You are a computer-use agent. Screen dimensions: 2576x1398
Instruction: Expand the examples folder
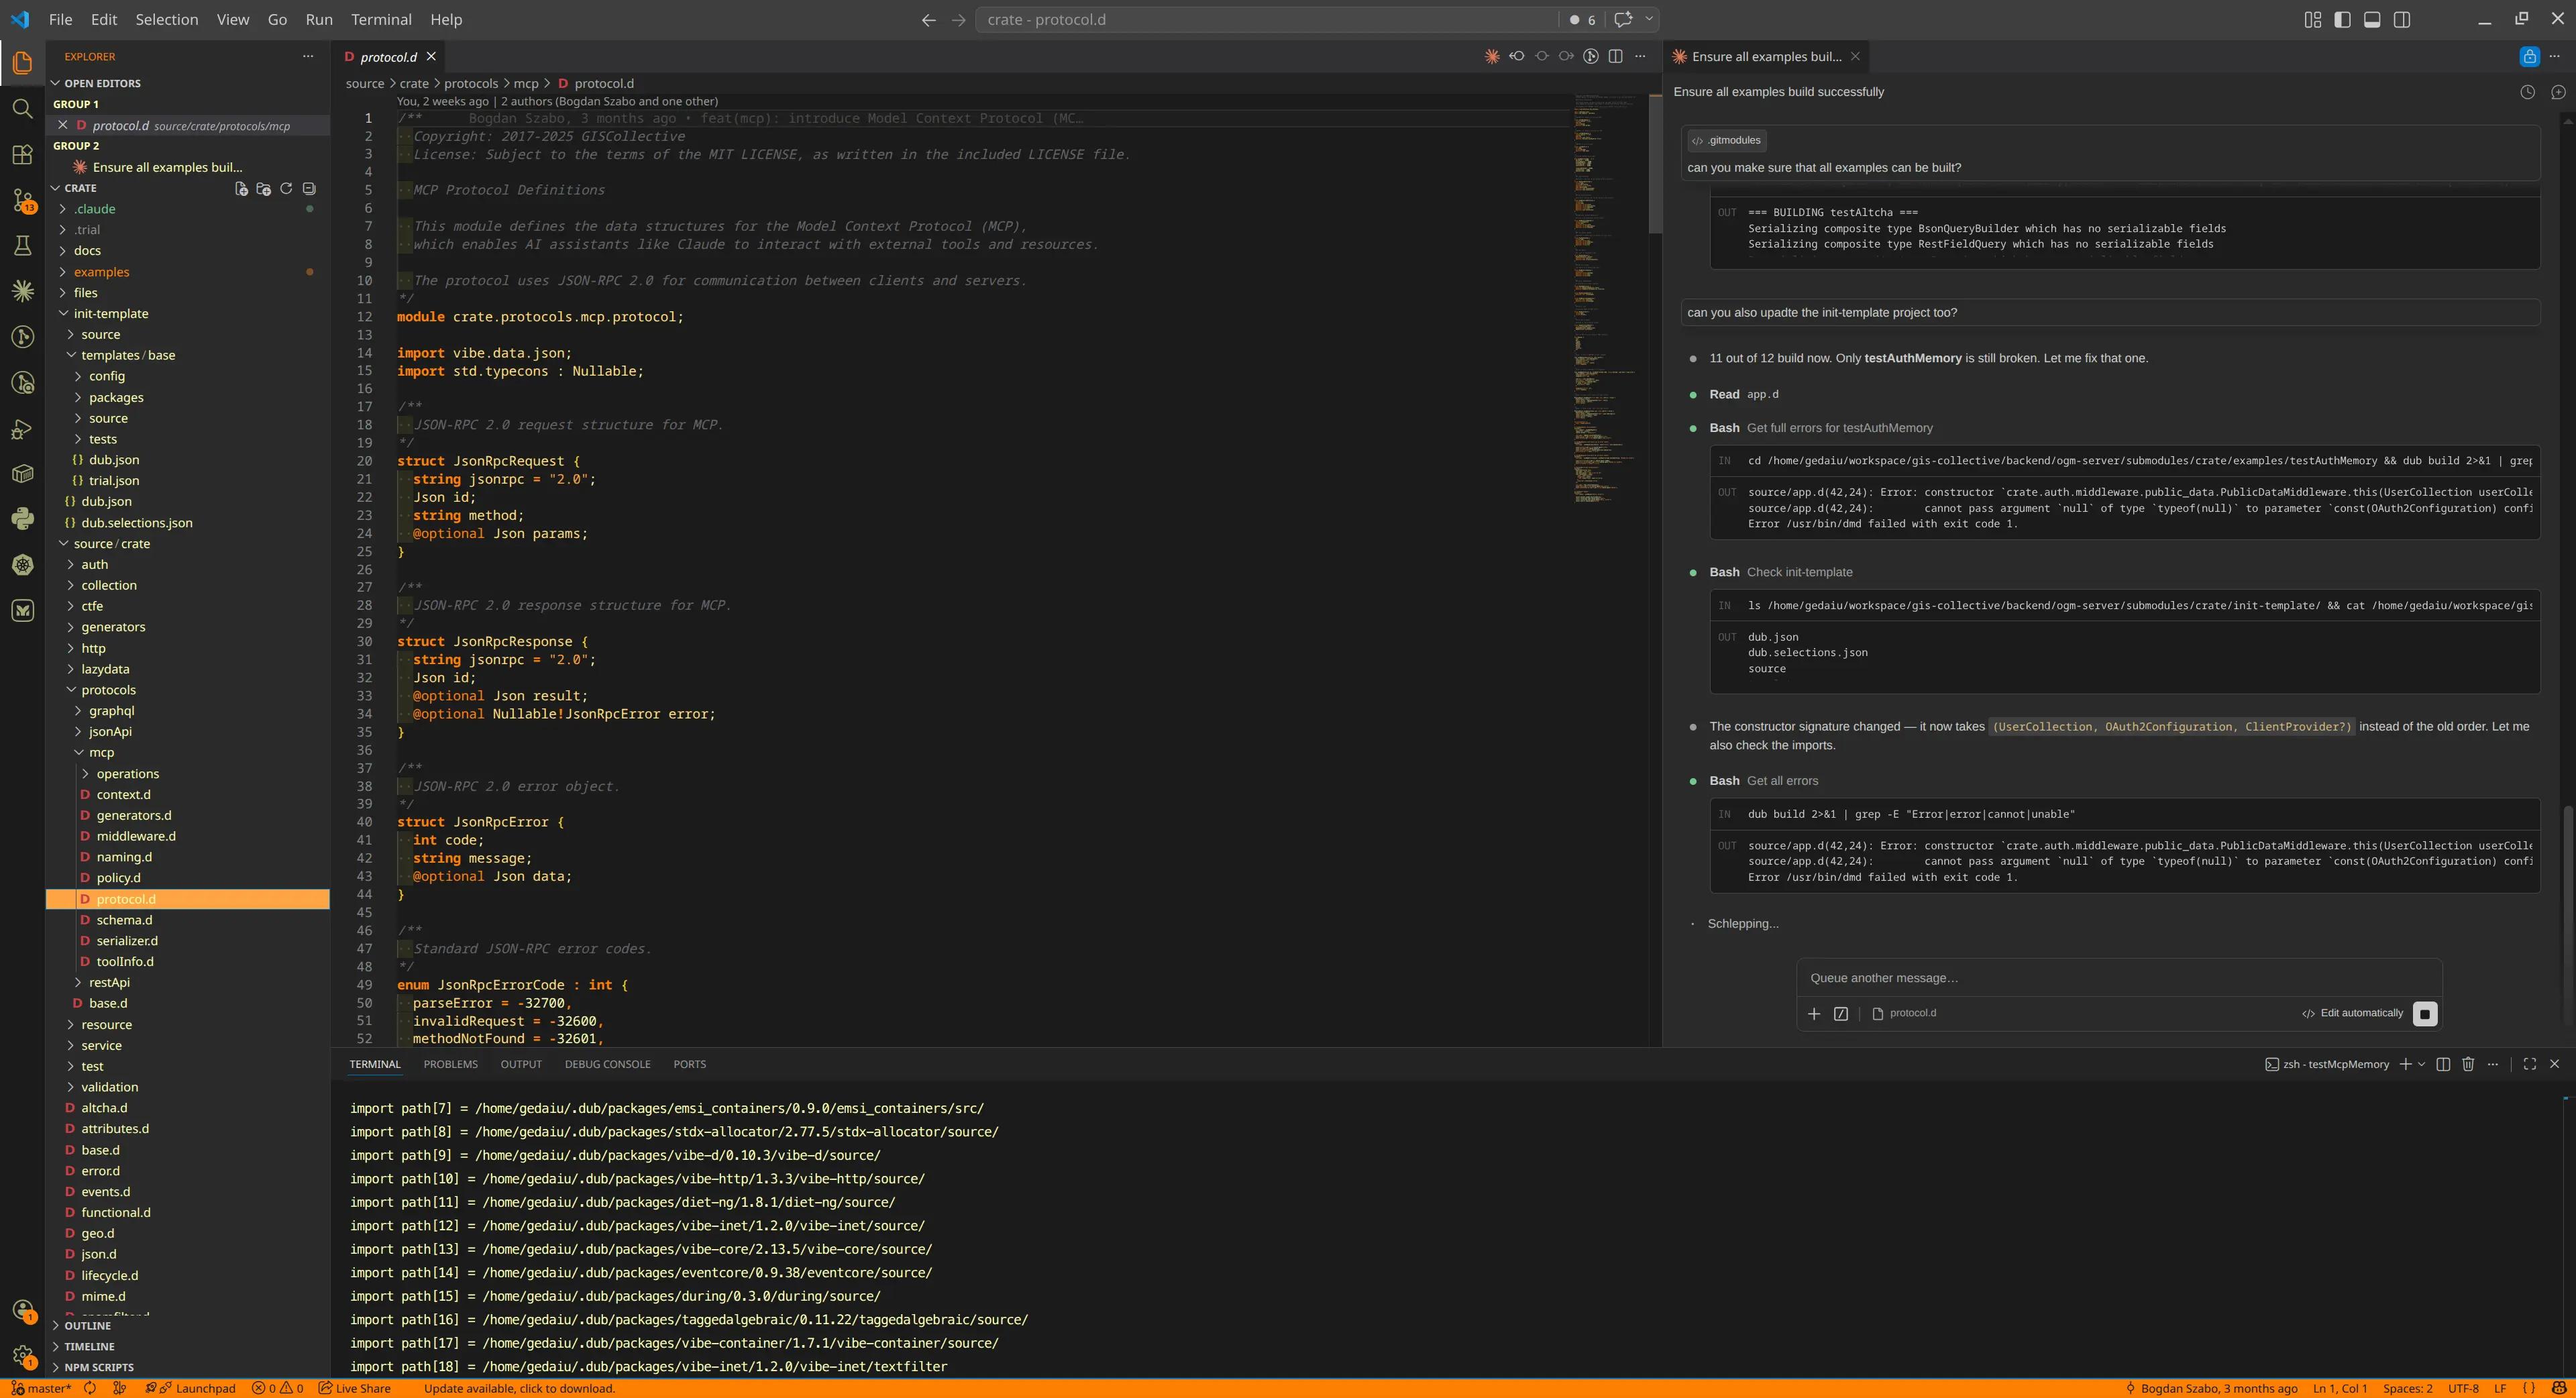point(101,272)
